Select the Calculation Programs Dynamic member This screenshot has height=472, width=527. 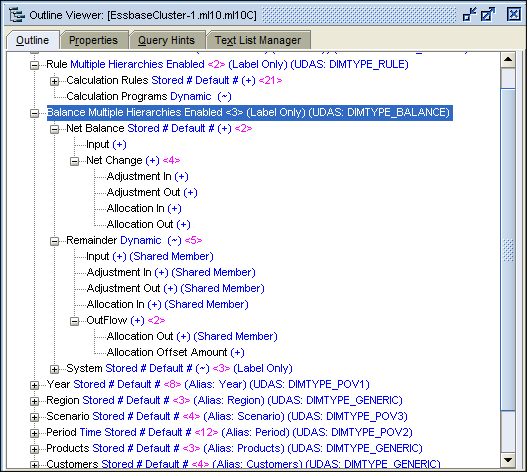tap(149, 96)
